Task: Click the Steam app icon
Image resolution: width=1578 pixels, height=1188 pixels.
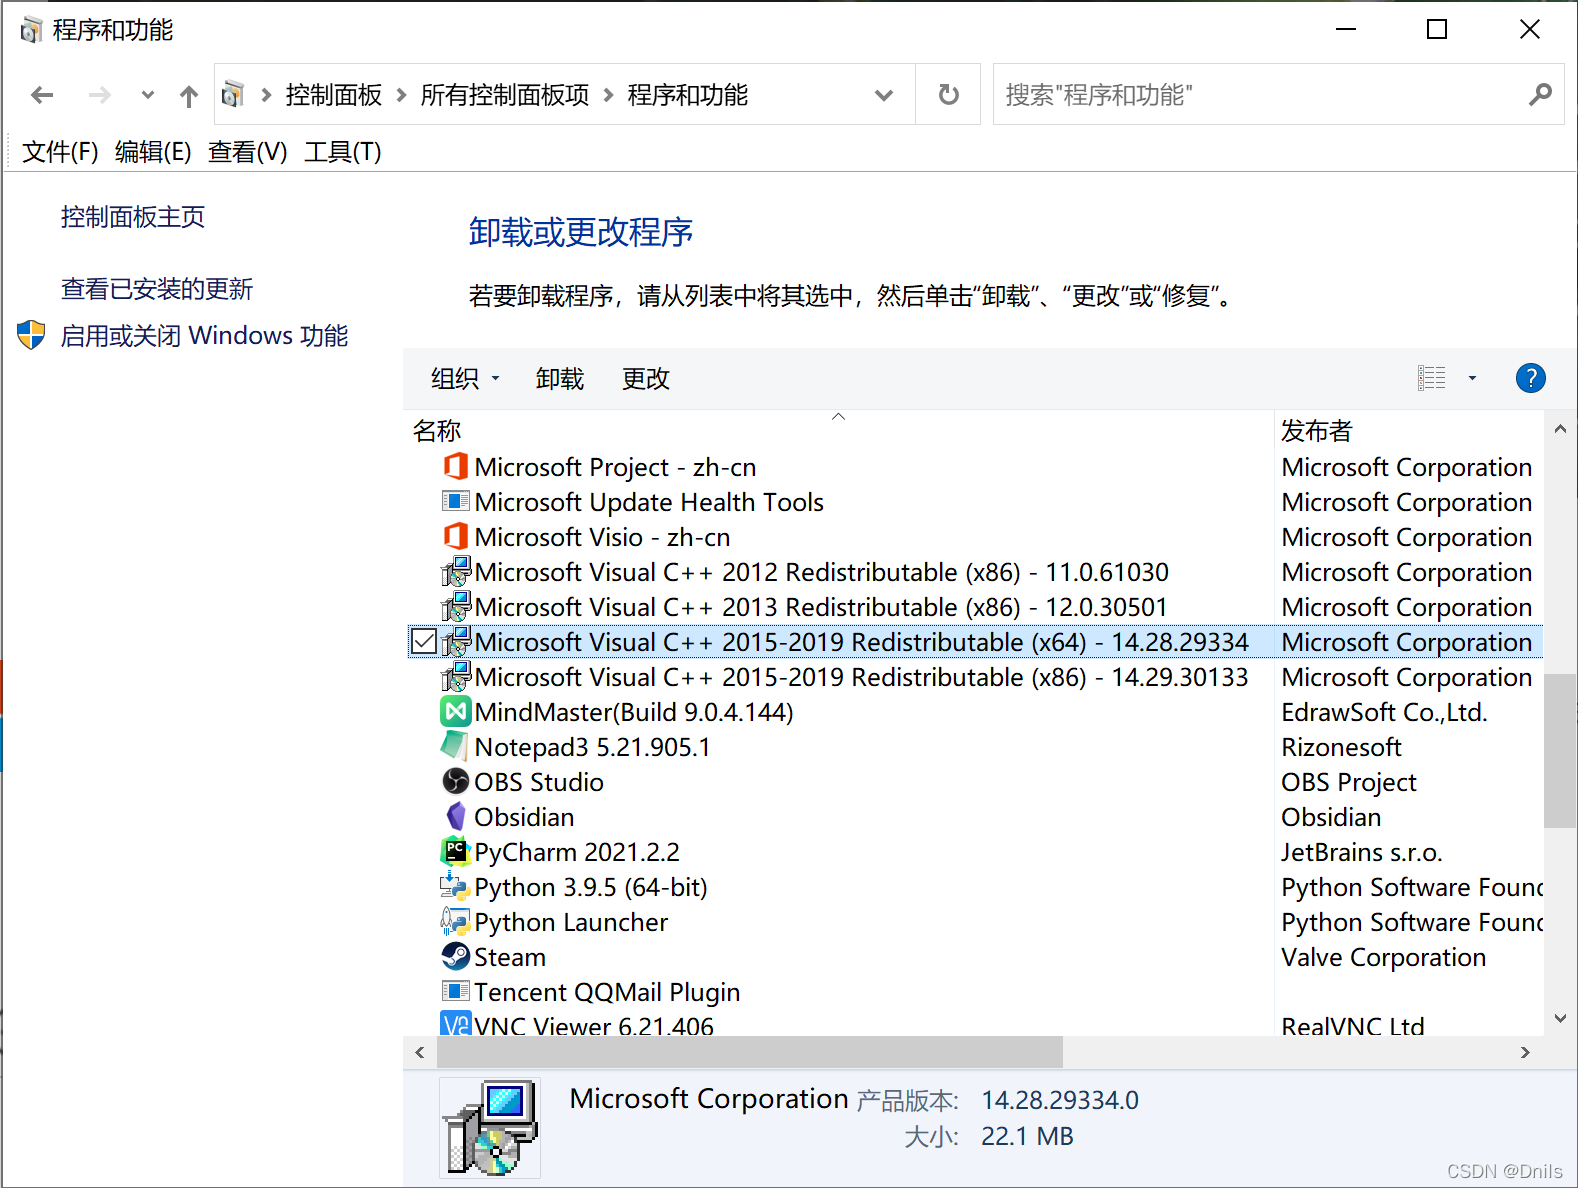Action: tap(455, 956)
